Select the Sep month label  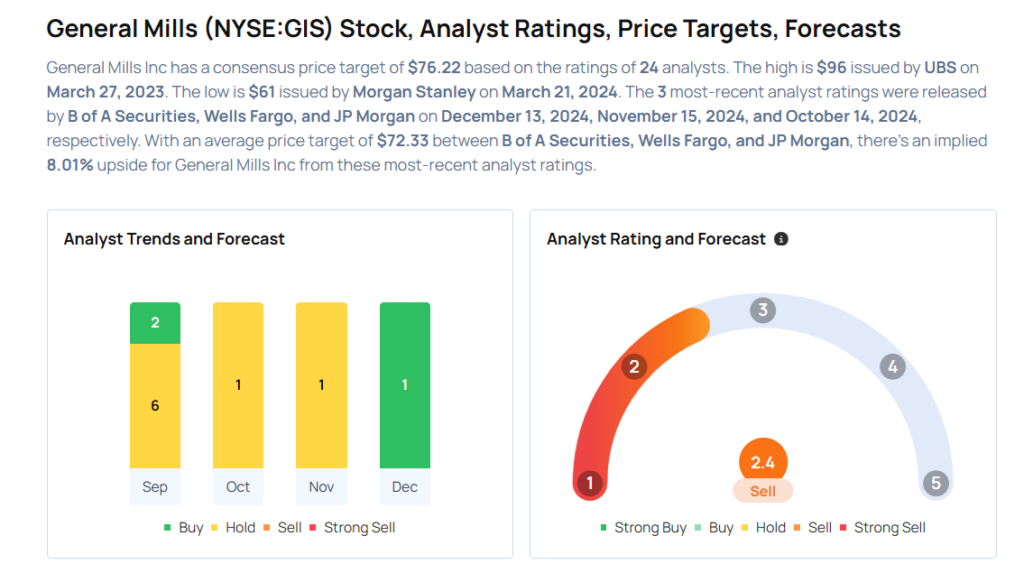pyautogui.click(x=155, y=487)
